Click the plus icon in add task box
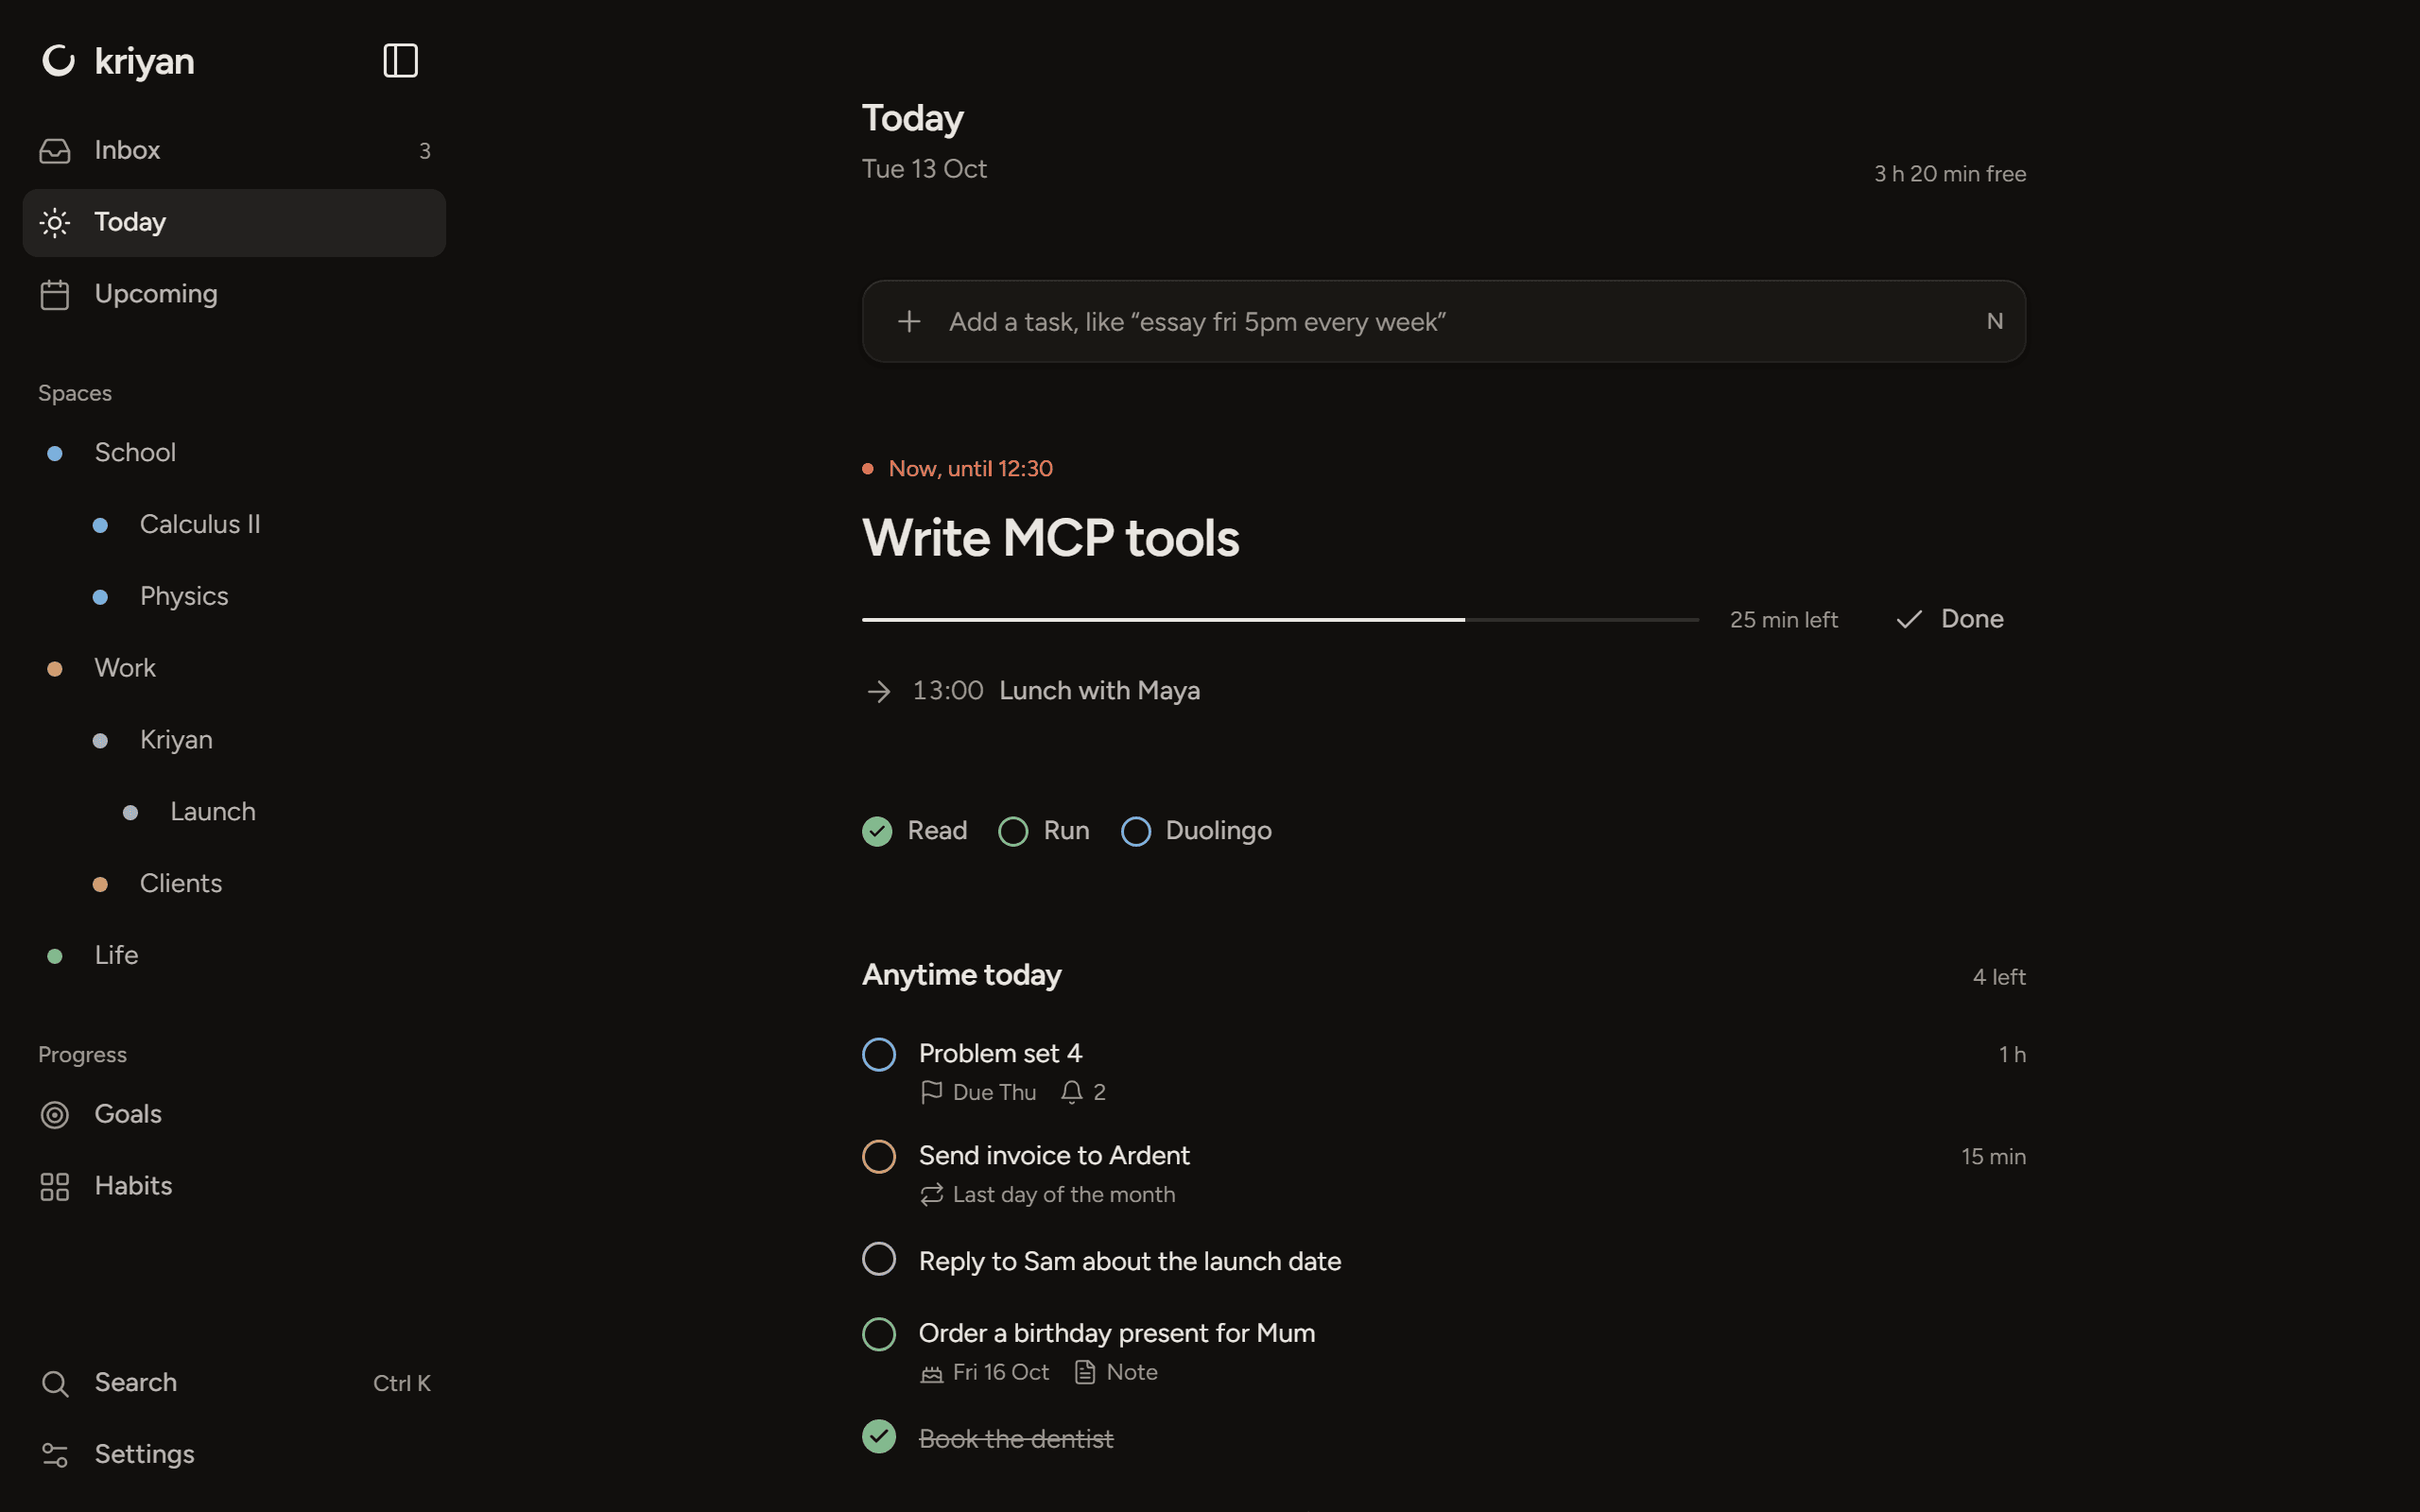Screen dimensions: 2420x1512 909,322
